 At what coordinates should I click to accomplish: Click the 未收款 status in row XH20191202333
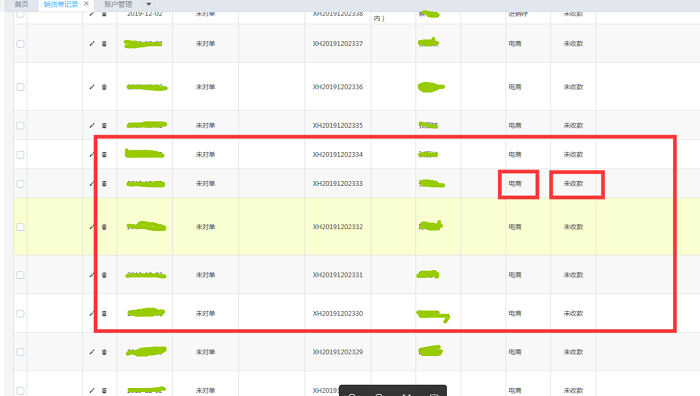click(573, 183)
